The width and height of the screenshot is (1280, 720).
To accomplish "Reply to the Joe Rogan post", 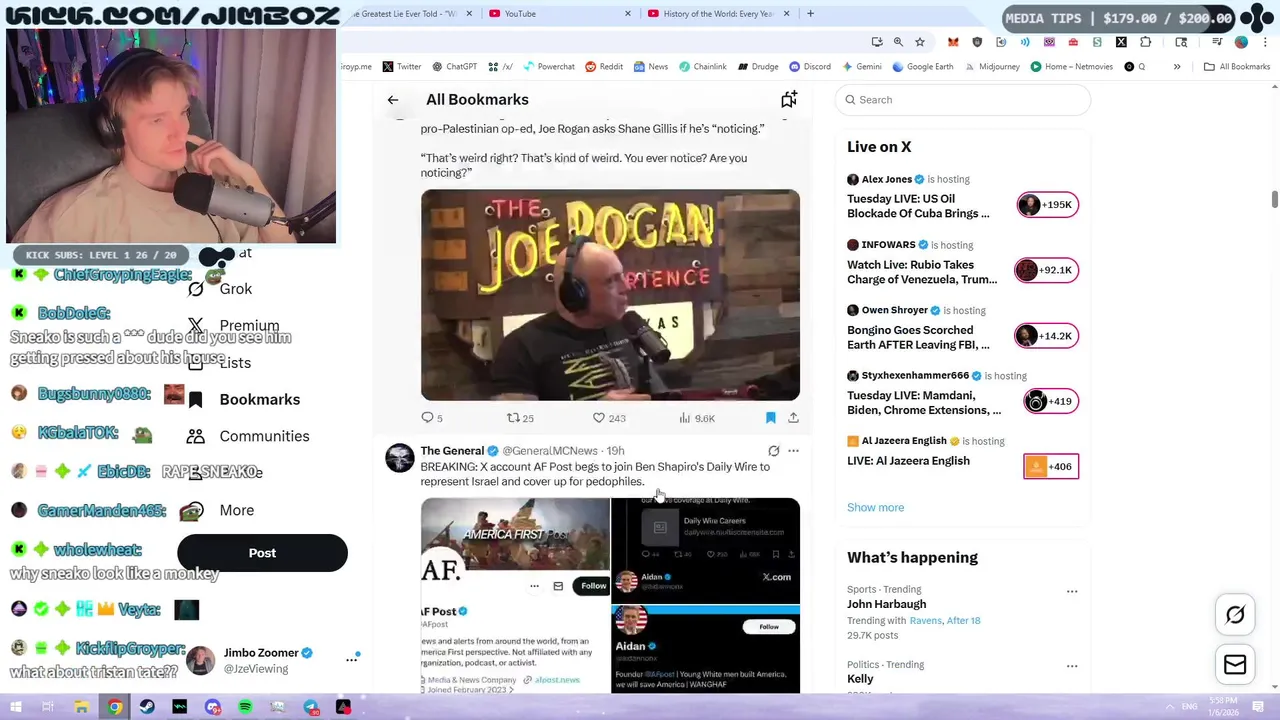I will coord(432,418).
